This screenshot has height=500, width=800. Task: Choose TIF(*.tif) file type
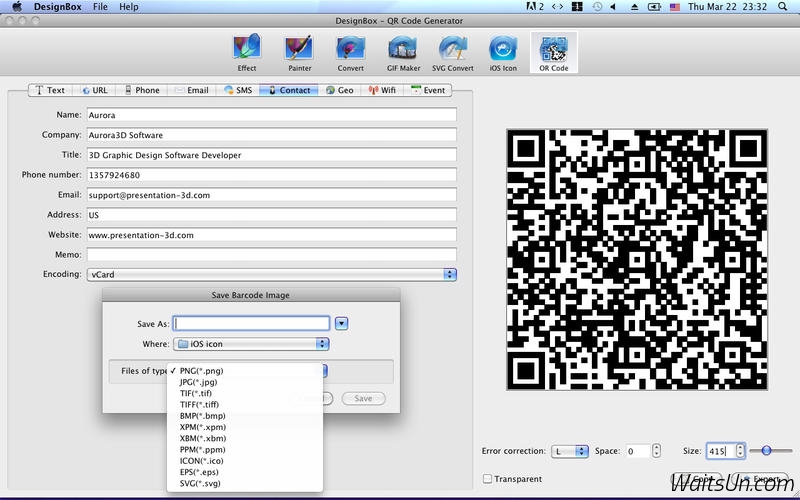tap(245, 393)
